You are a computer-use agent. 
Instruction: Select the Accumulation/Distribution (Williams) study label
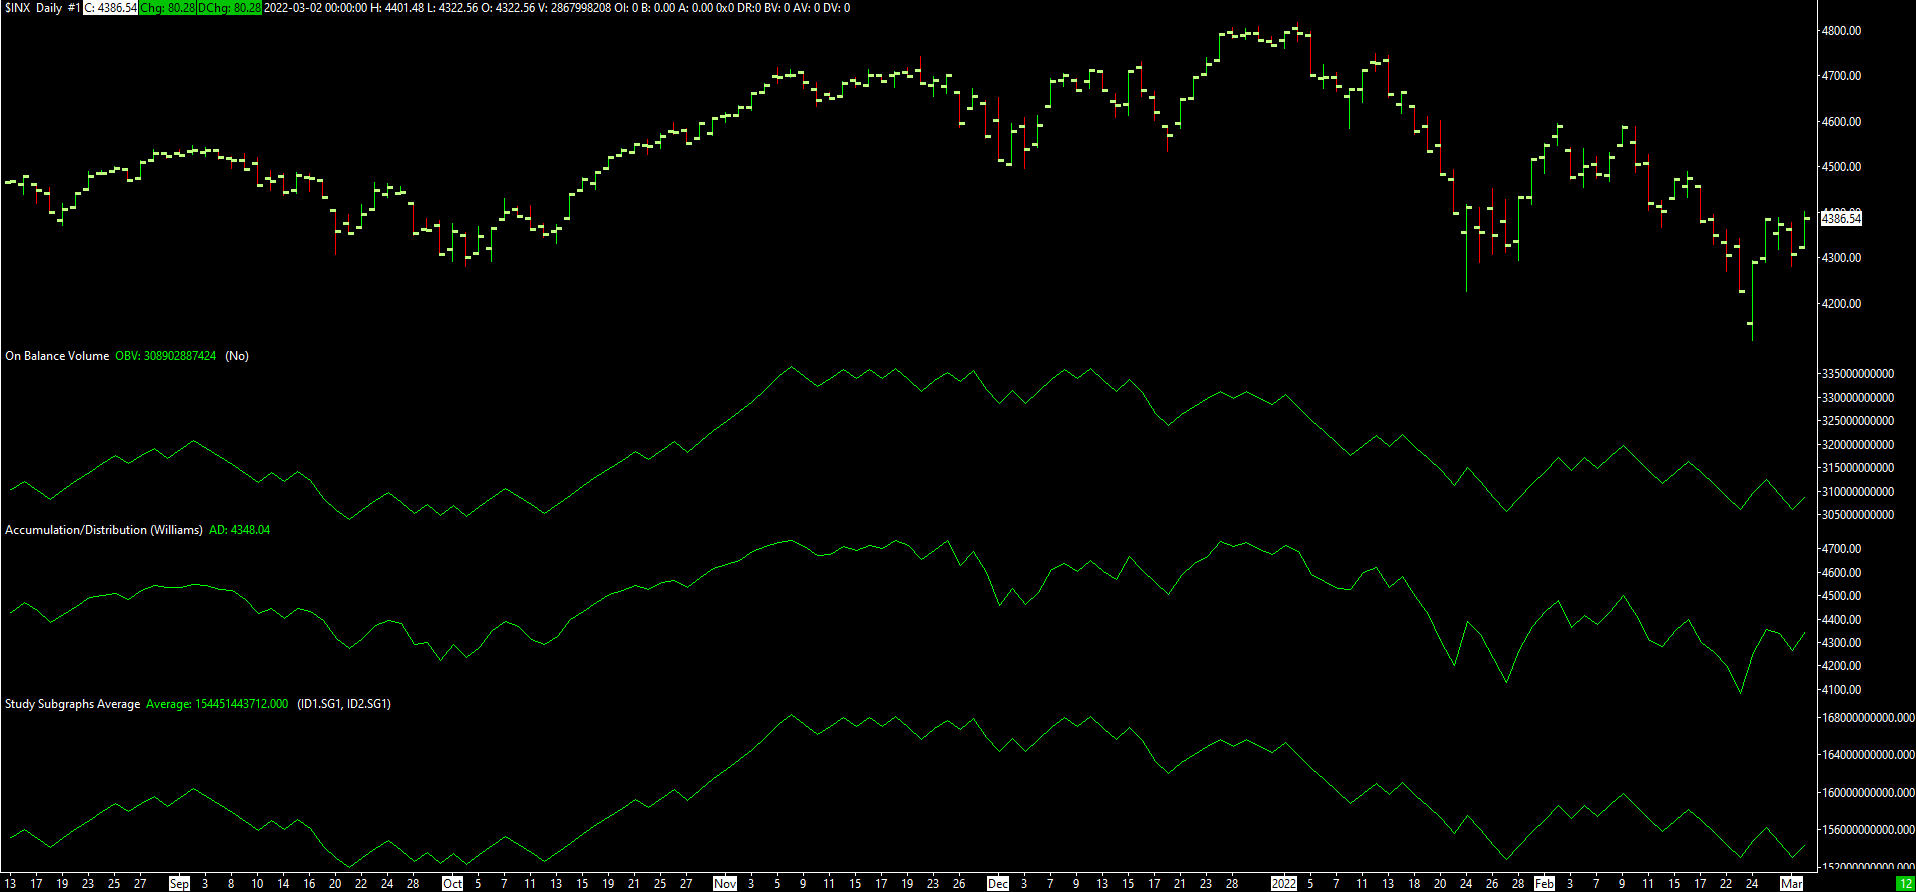click(104, 530)
